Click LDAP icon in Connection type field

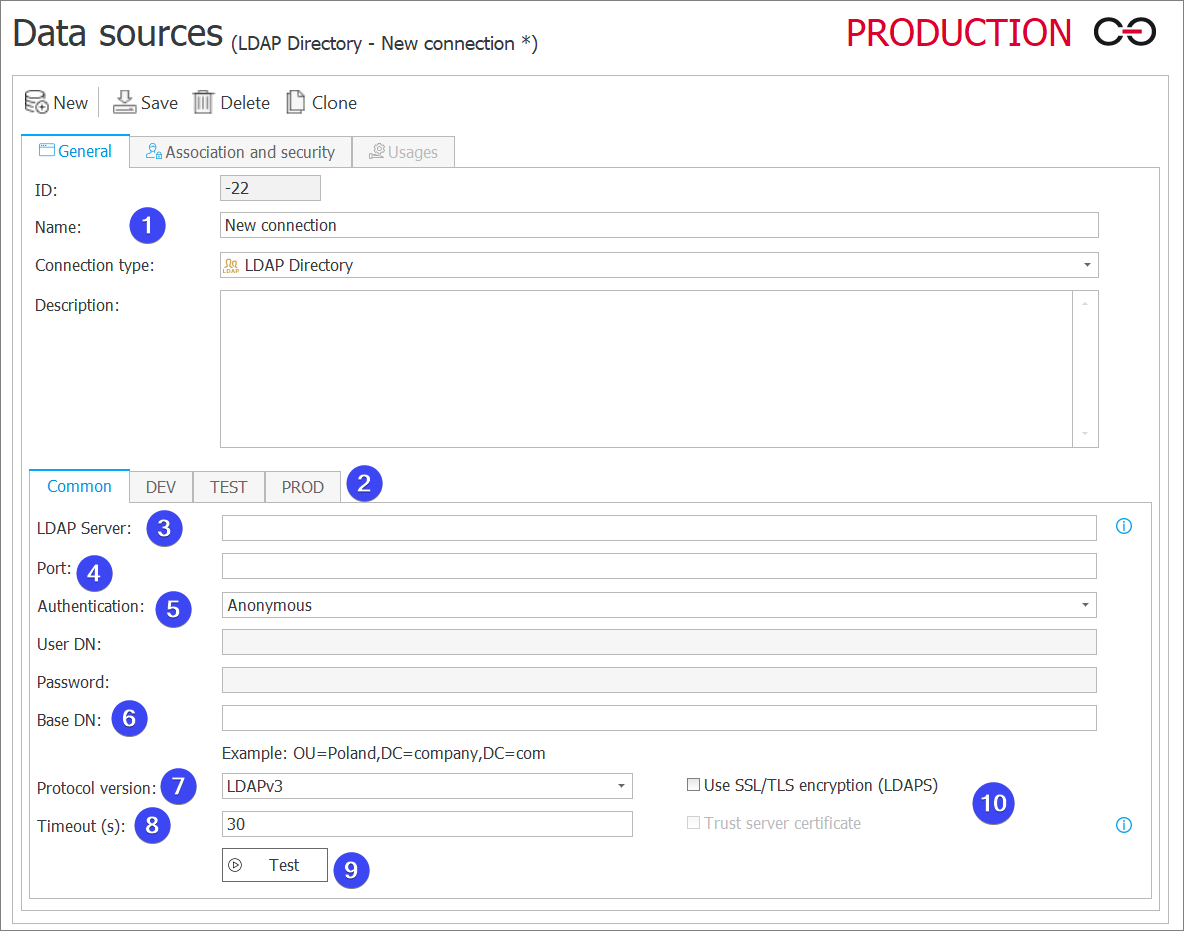pos(231,266)
